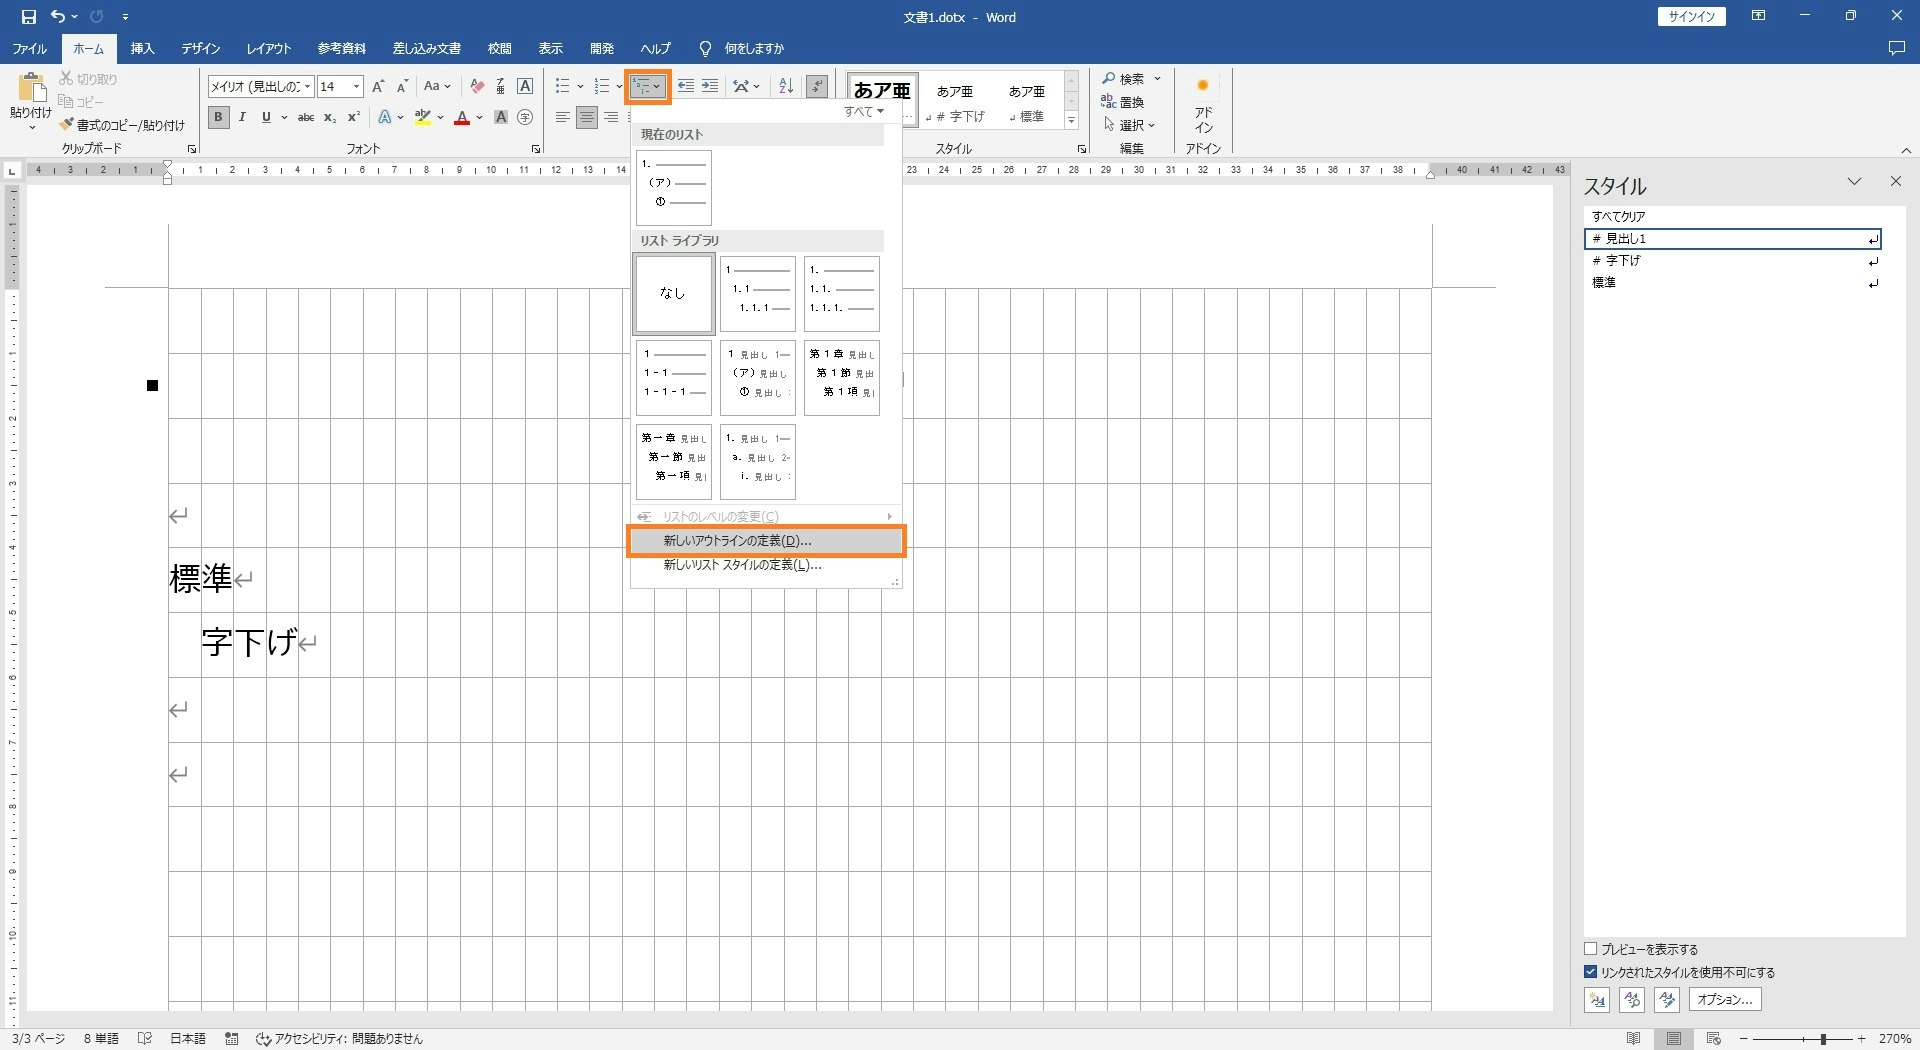
Task: Increase font size with the grow-font icon
Action: tap(378, 87)
